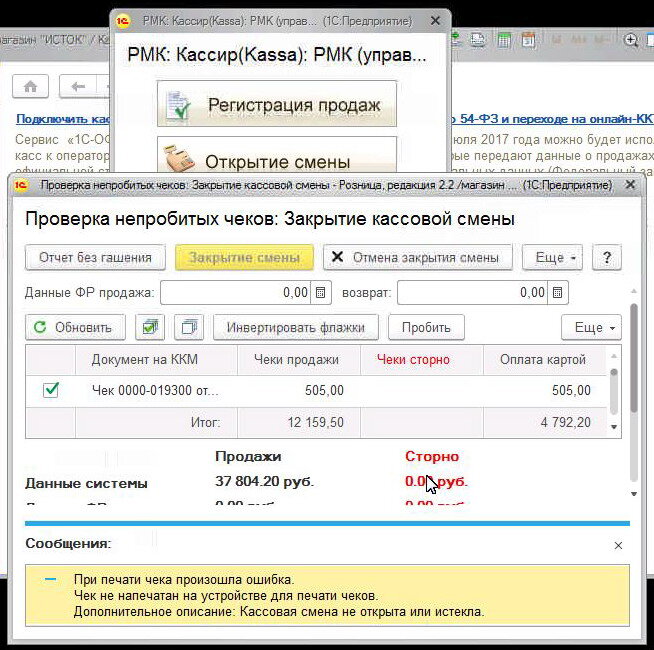
Task: Open the calendar icon in main toolbar
Action: (x=528, y=40)
